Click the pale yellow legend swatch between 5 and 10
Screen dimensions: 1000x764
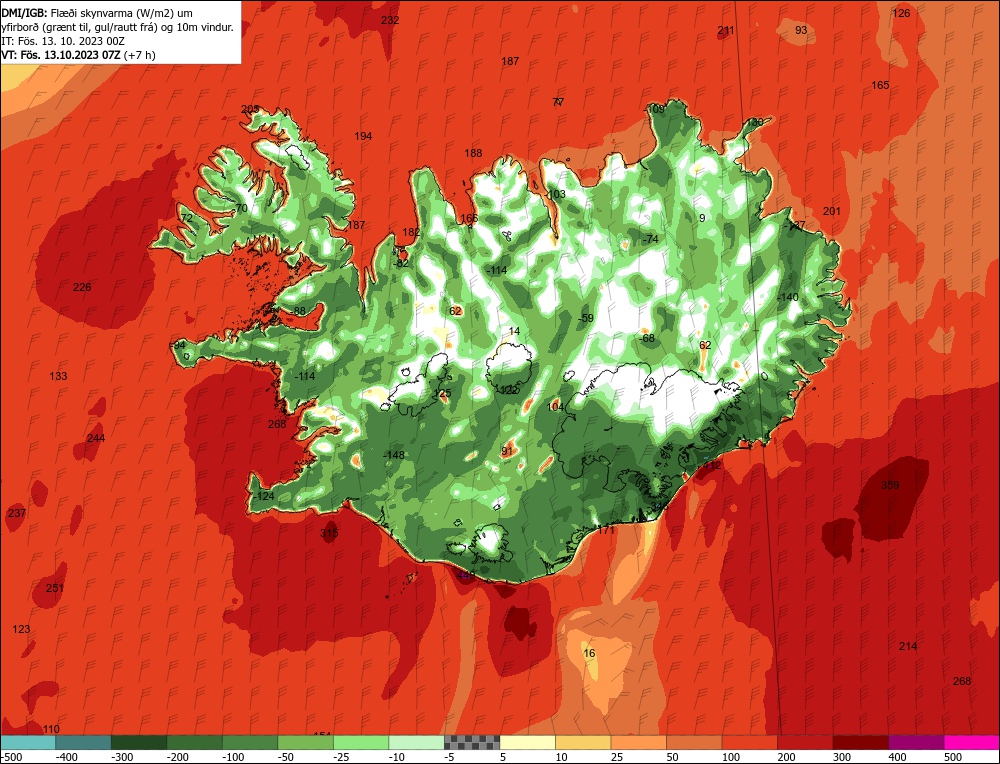pyautogui.click(x=527, y=742)
